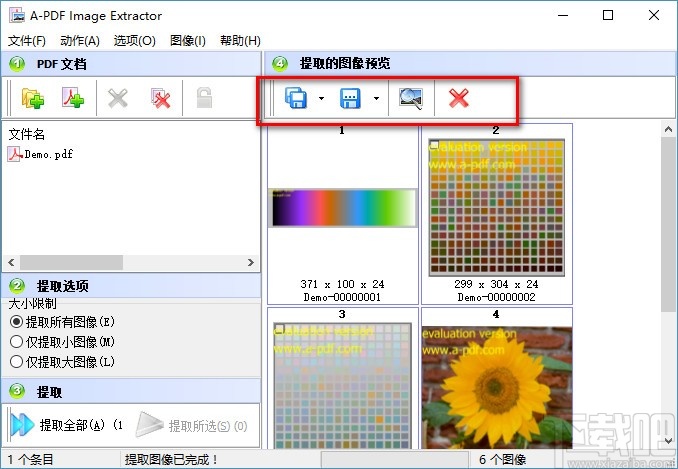Click the 提取图像已完成 status text
The height and width of the screenshot is (469, 678).
[x=171, y=459]
